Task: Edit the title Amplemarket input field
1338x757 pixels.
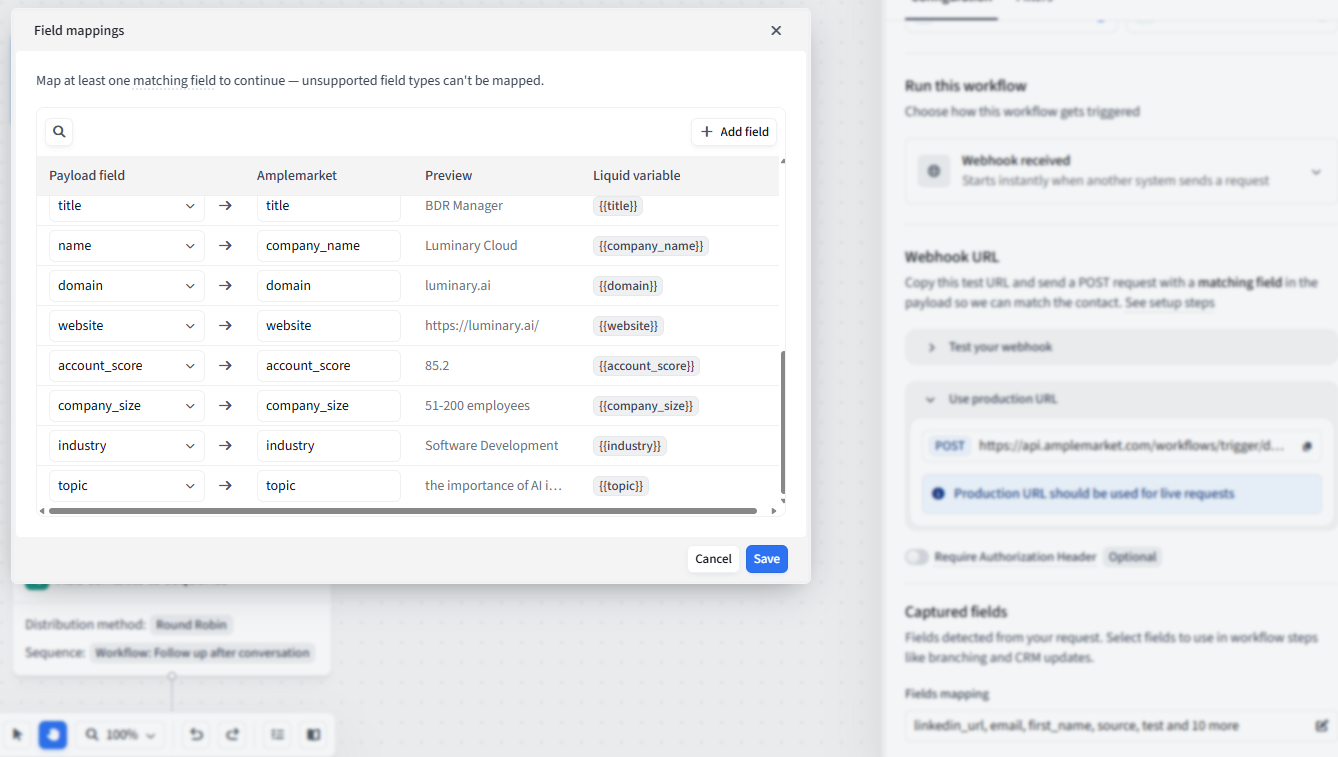Action: coord(329,206)
